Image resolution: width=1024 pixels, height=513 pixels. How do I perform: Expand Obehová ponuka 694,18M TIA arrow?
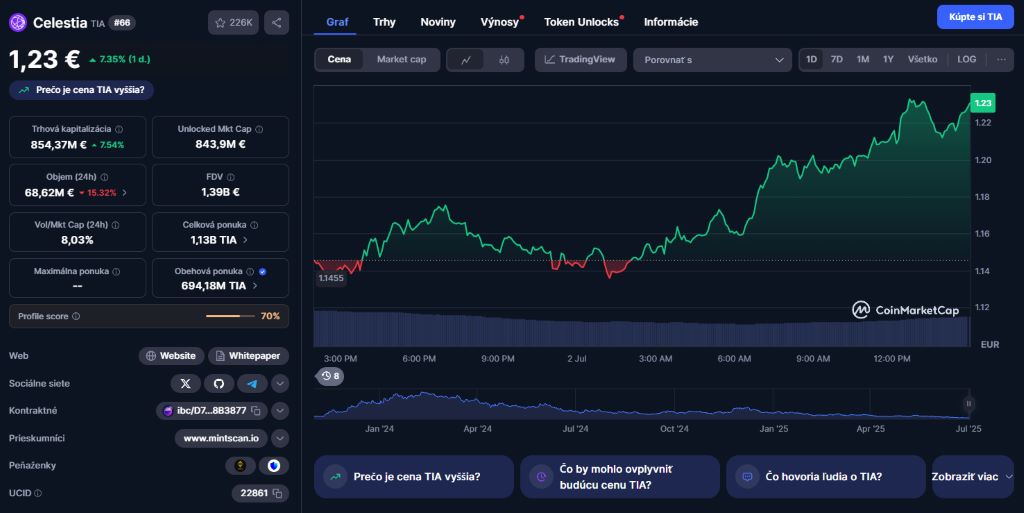[255, 286]
